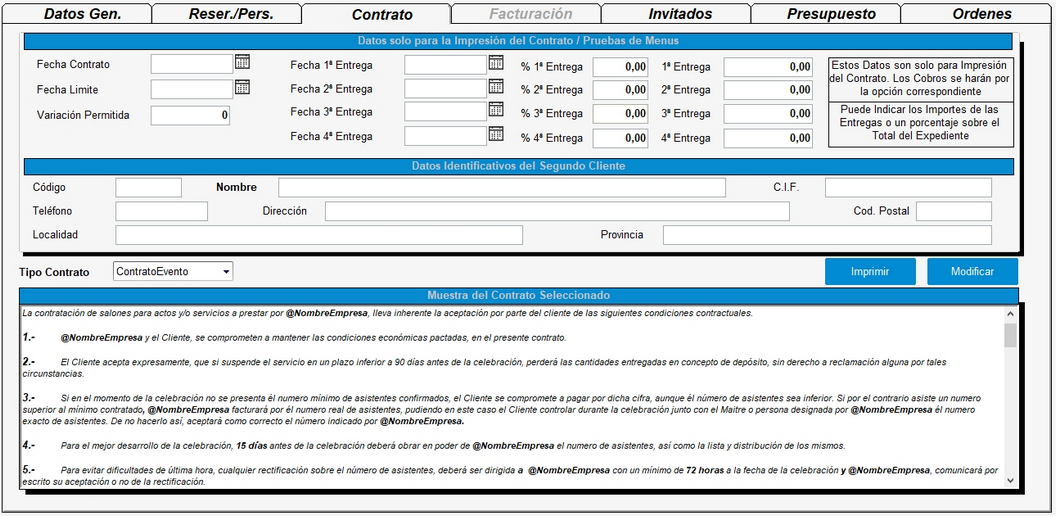The image size is (1056, 516).
Task: Click the Modificar button
Action: pos(972,271)
